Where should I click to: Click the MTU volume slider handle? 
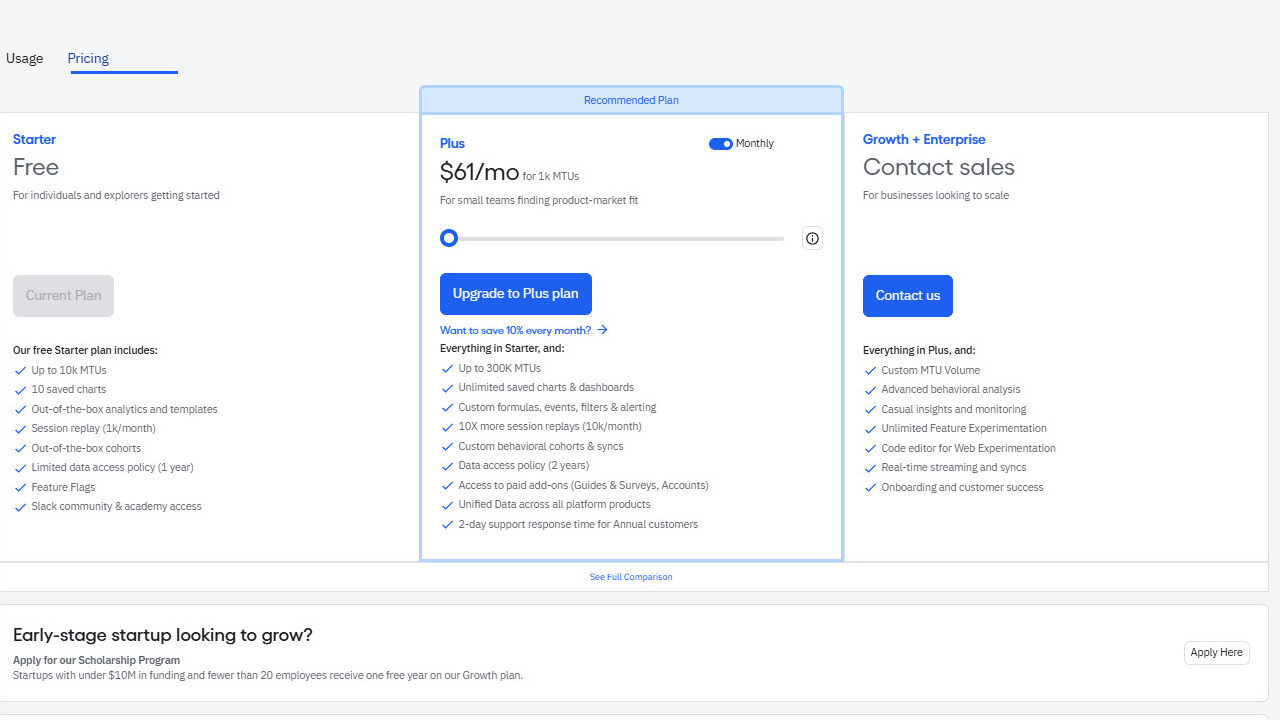449,238
